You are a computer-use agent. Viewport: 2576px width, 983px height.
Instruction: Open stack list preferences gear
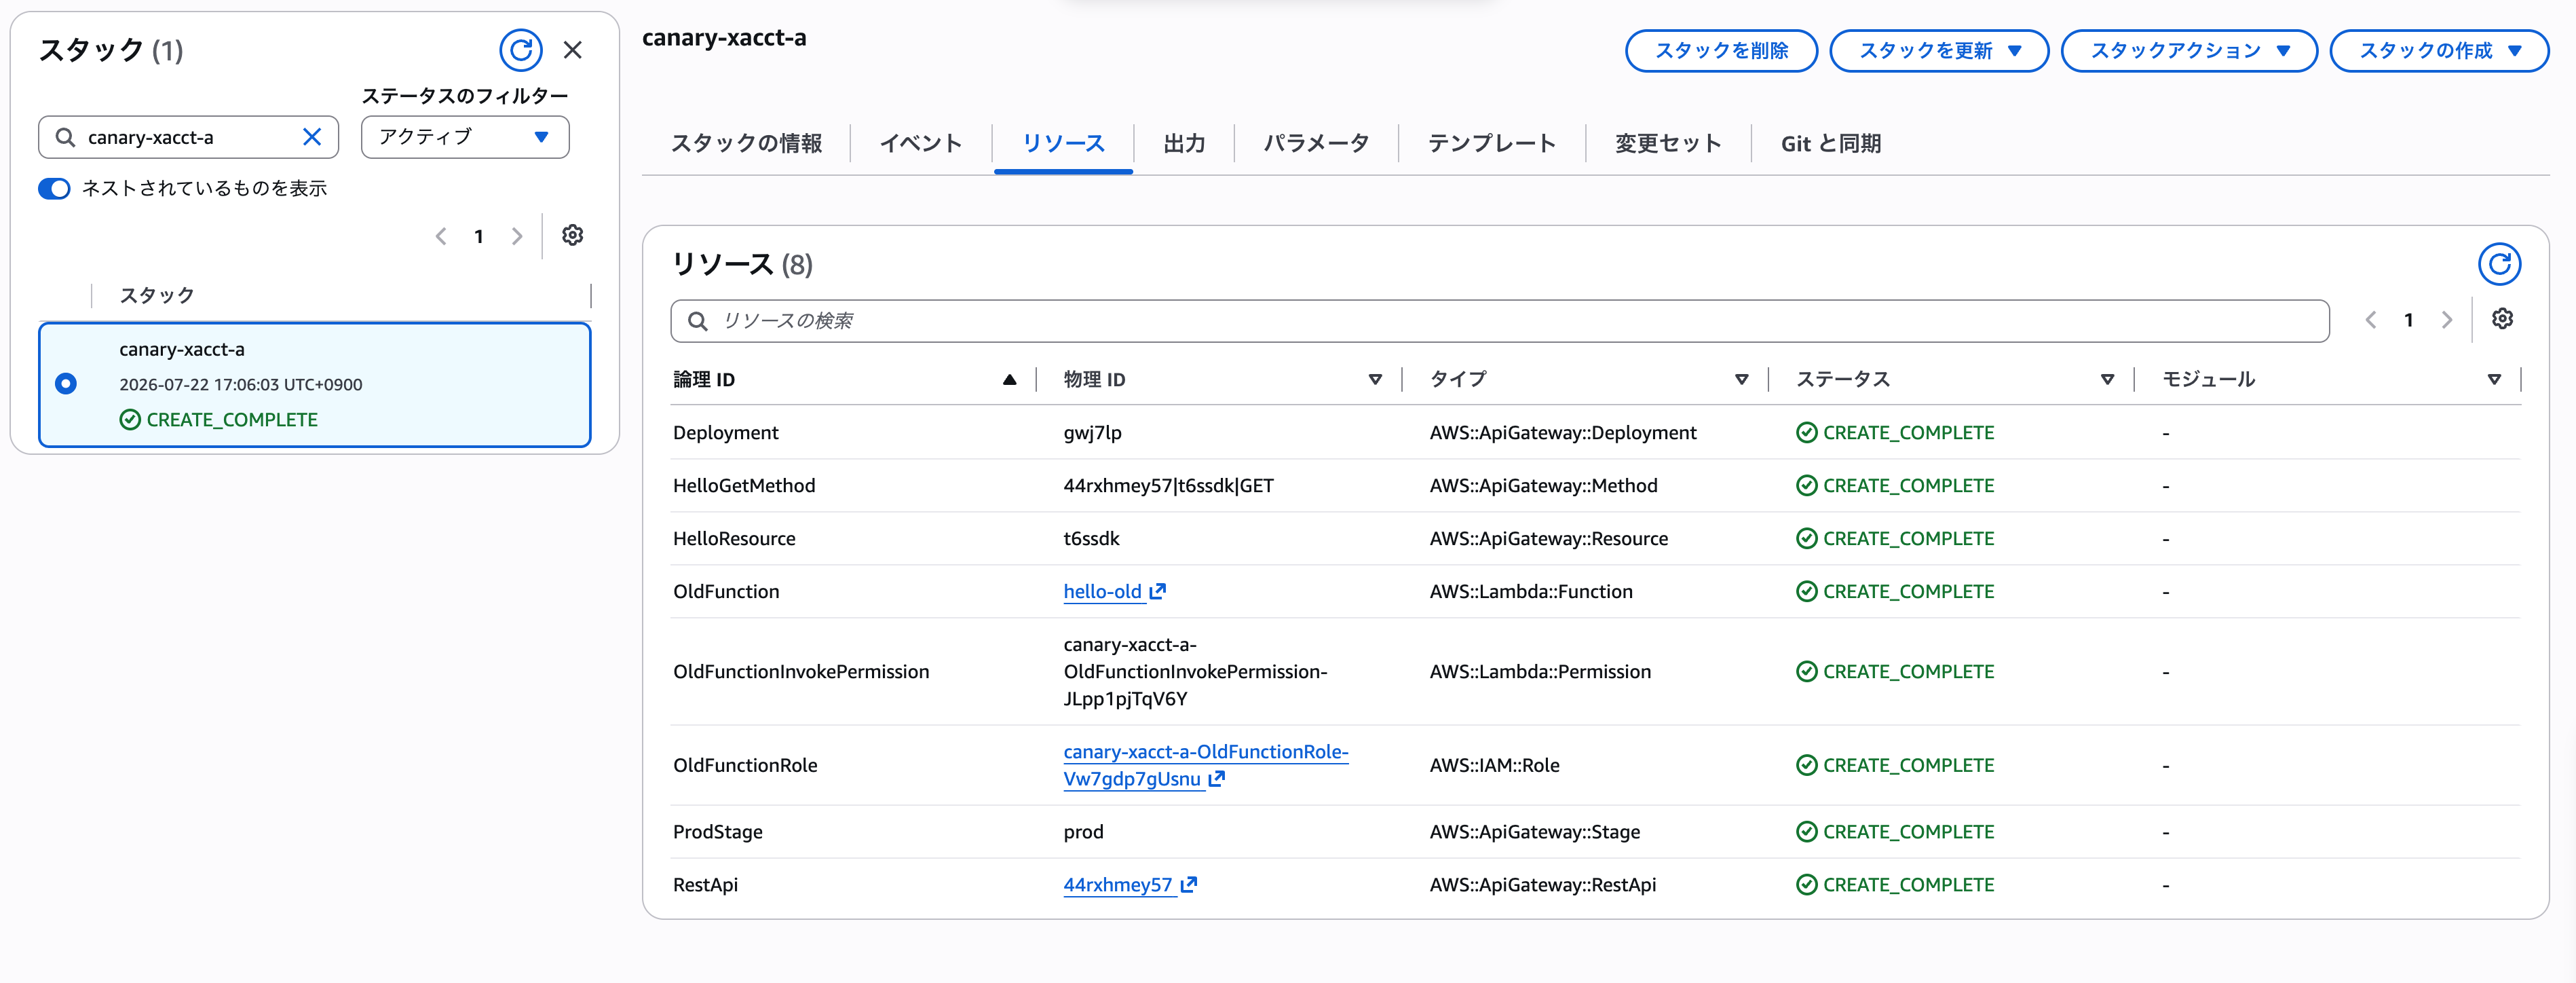pos(572,235)
